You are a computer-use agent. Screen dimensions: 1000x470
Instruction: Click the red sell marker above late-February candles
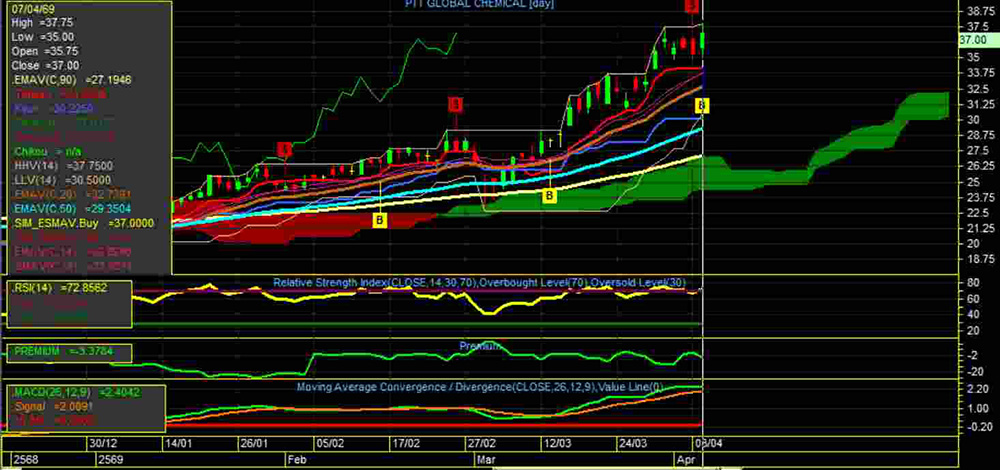[455, 104]
